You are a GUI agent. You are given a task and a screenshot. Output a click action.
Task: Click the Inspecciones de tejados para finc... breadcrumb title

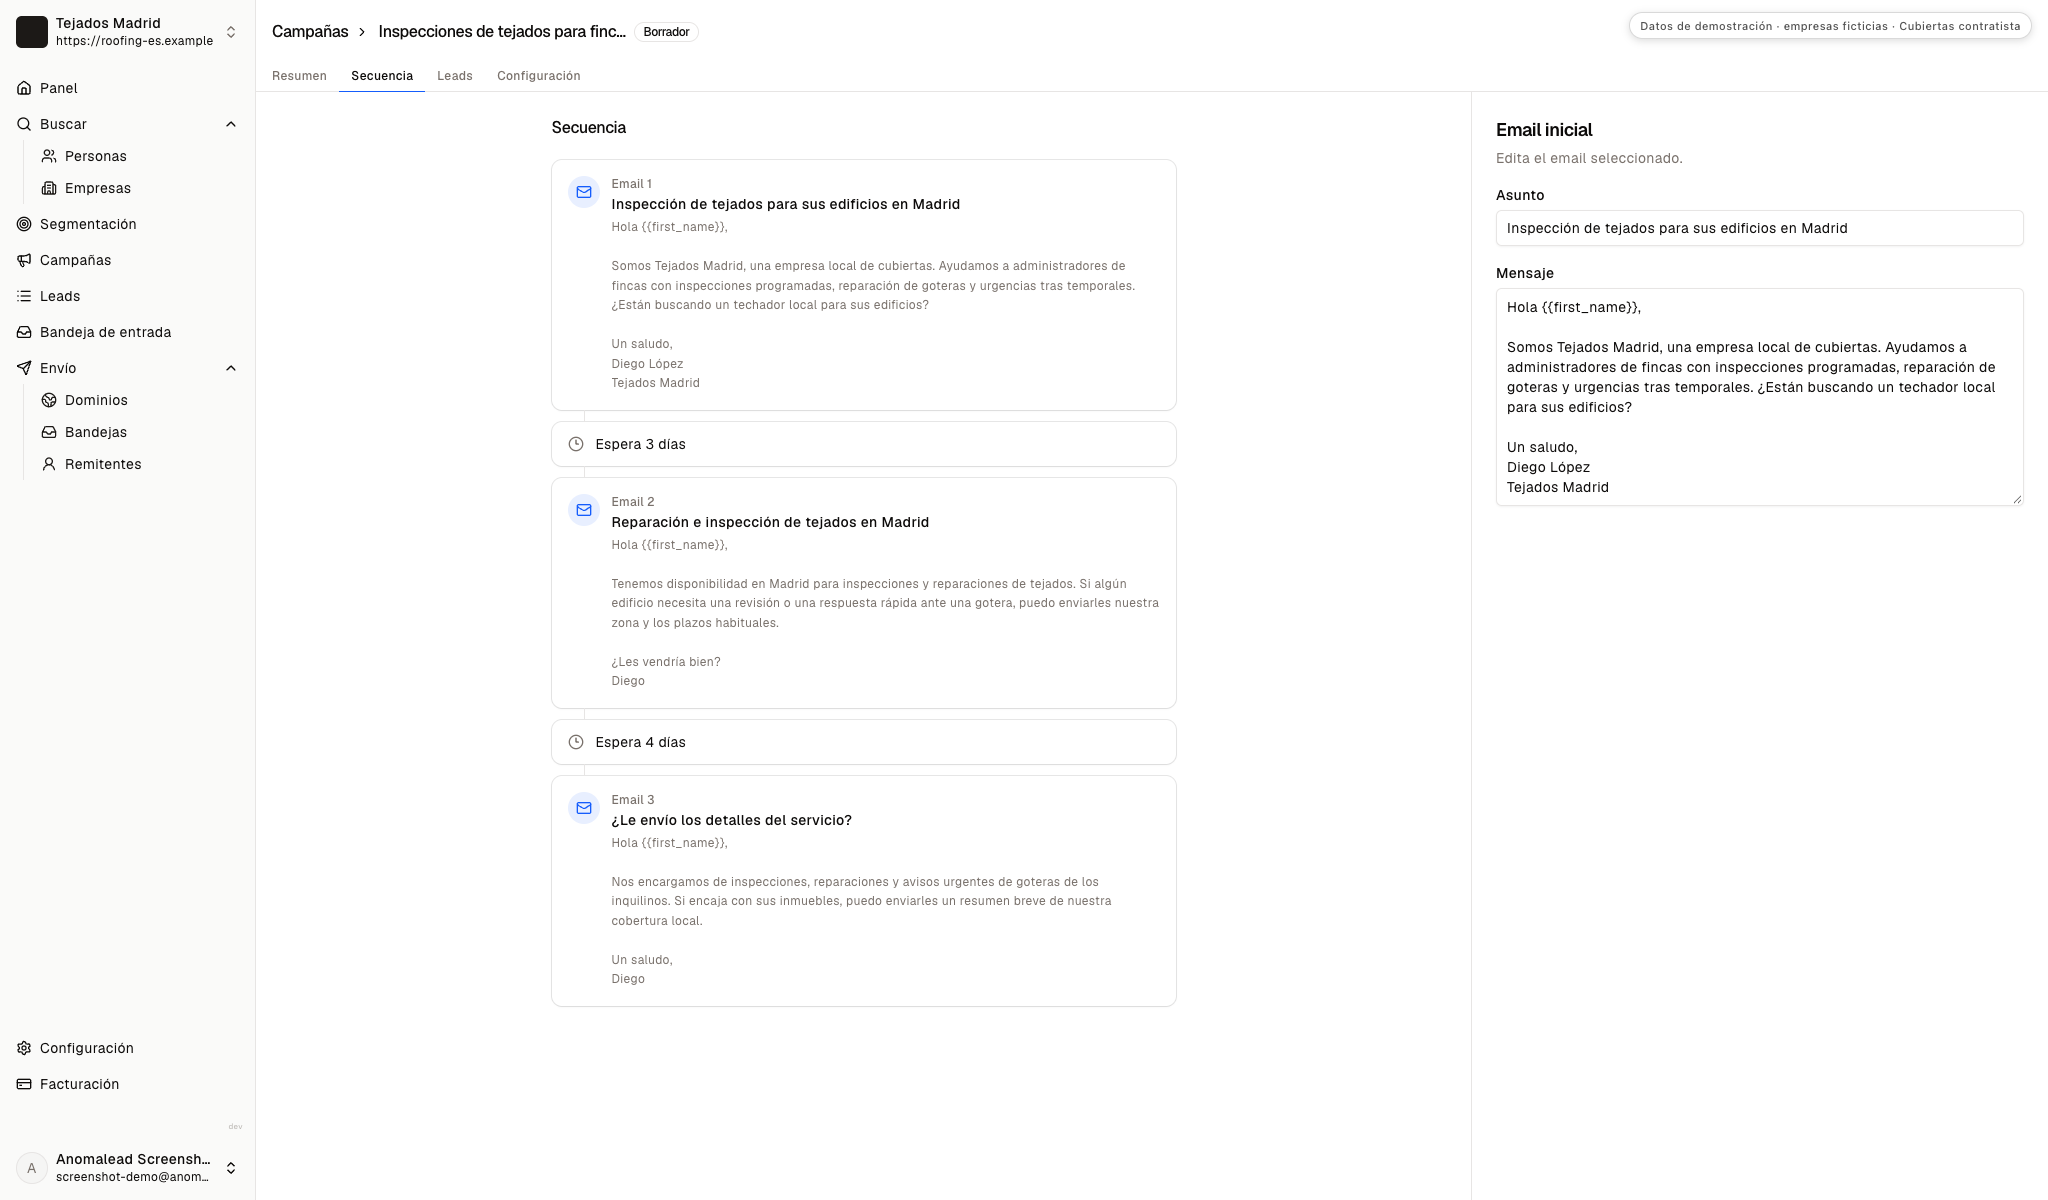point(502,32)
